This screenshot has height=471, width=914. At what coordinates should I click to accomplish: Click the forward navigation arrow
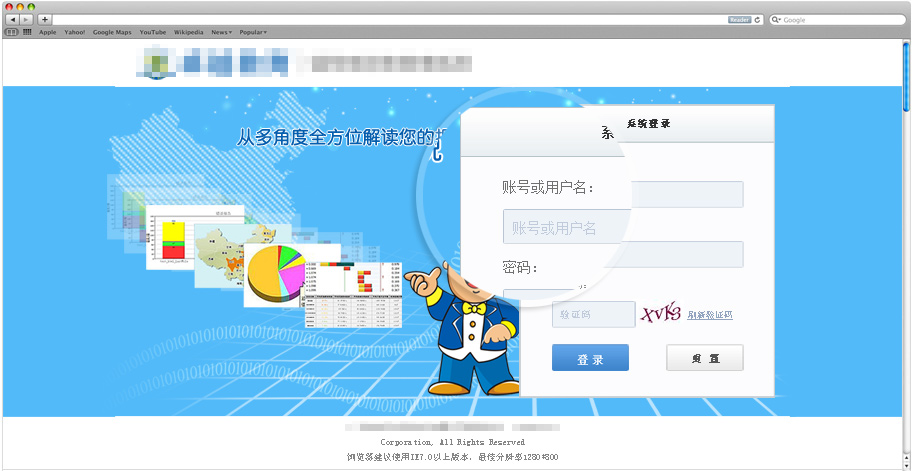(x=27, y=20)
